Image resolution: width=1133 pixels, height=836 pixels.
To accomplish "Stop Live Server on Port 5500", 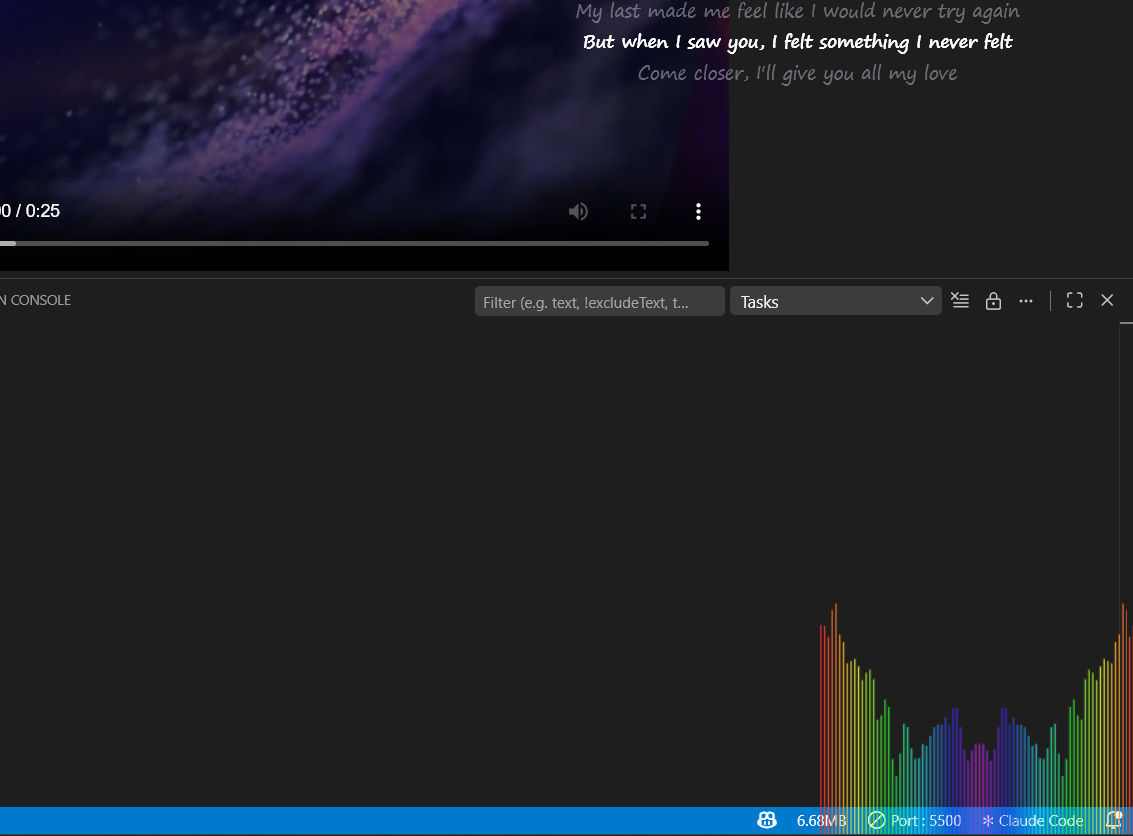I will click(915, 821).
